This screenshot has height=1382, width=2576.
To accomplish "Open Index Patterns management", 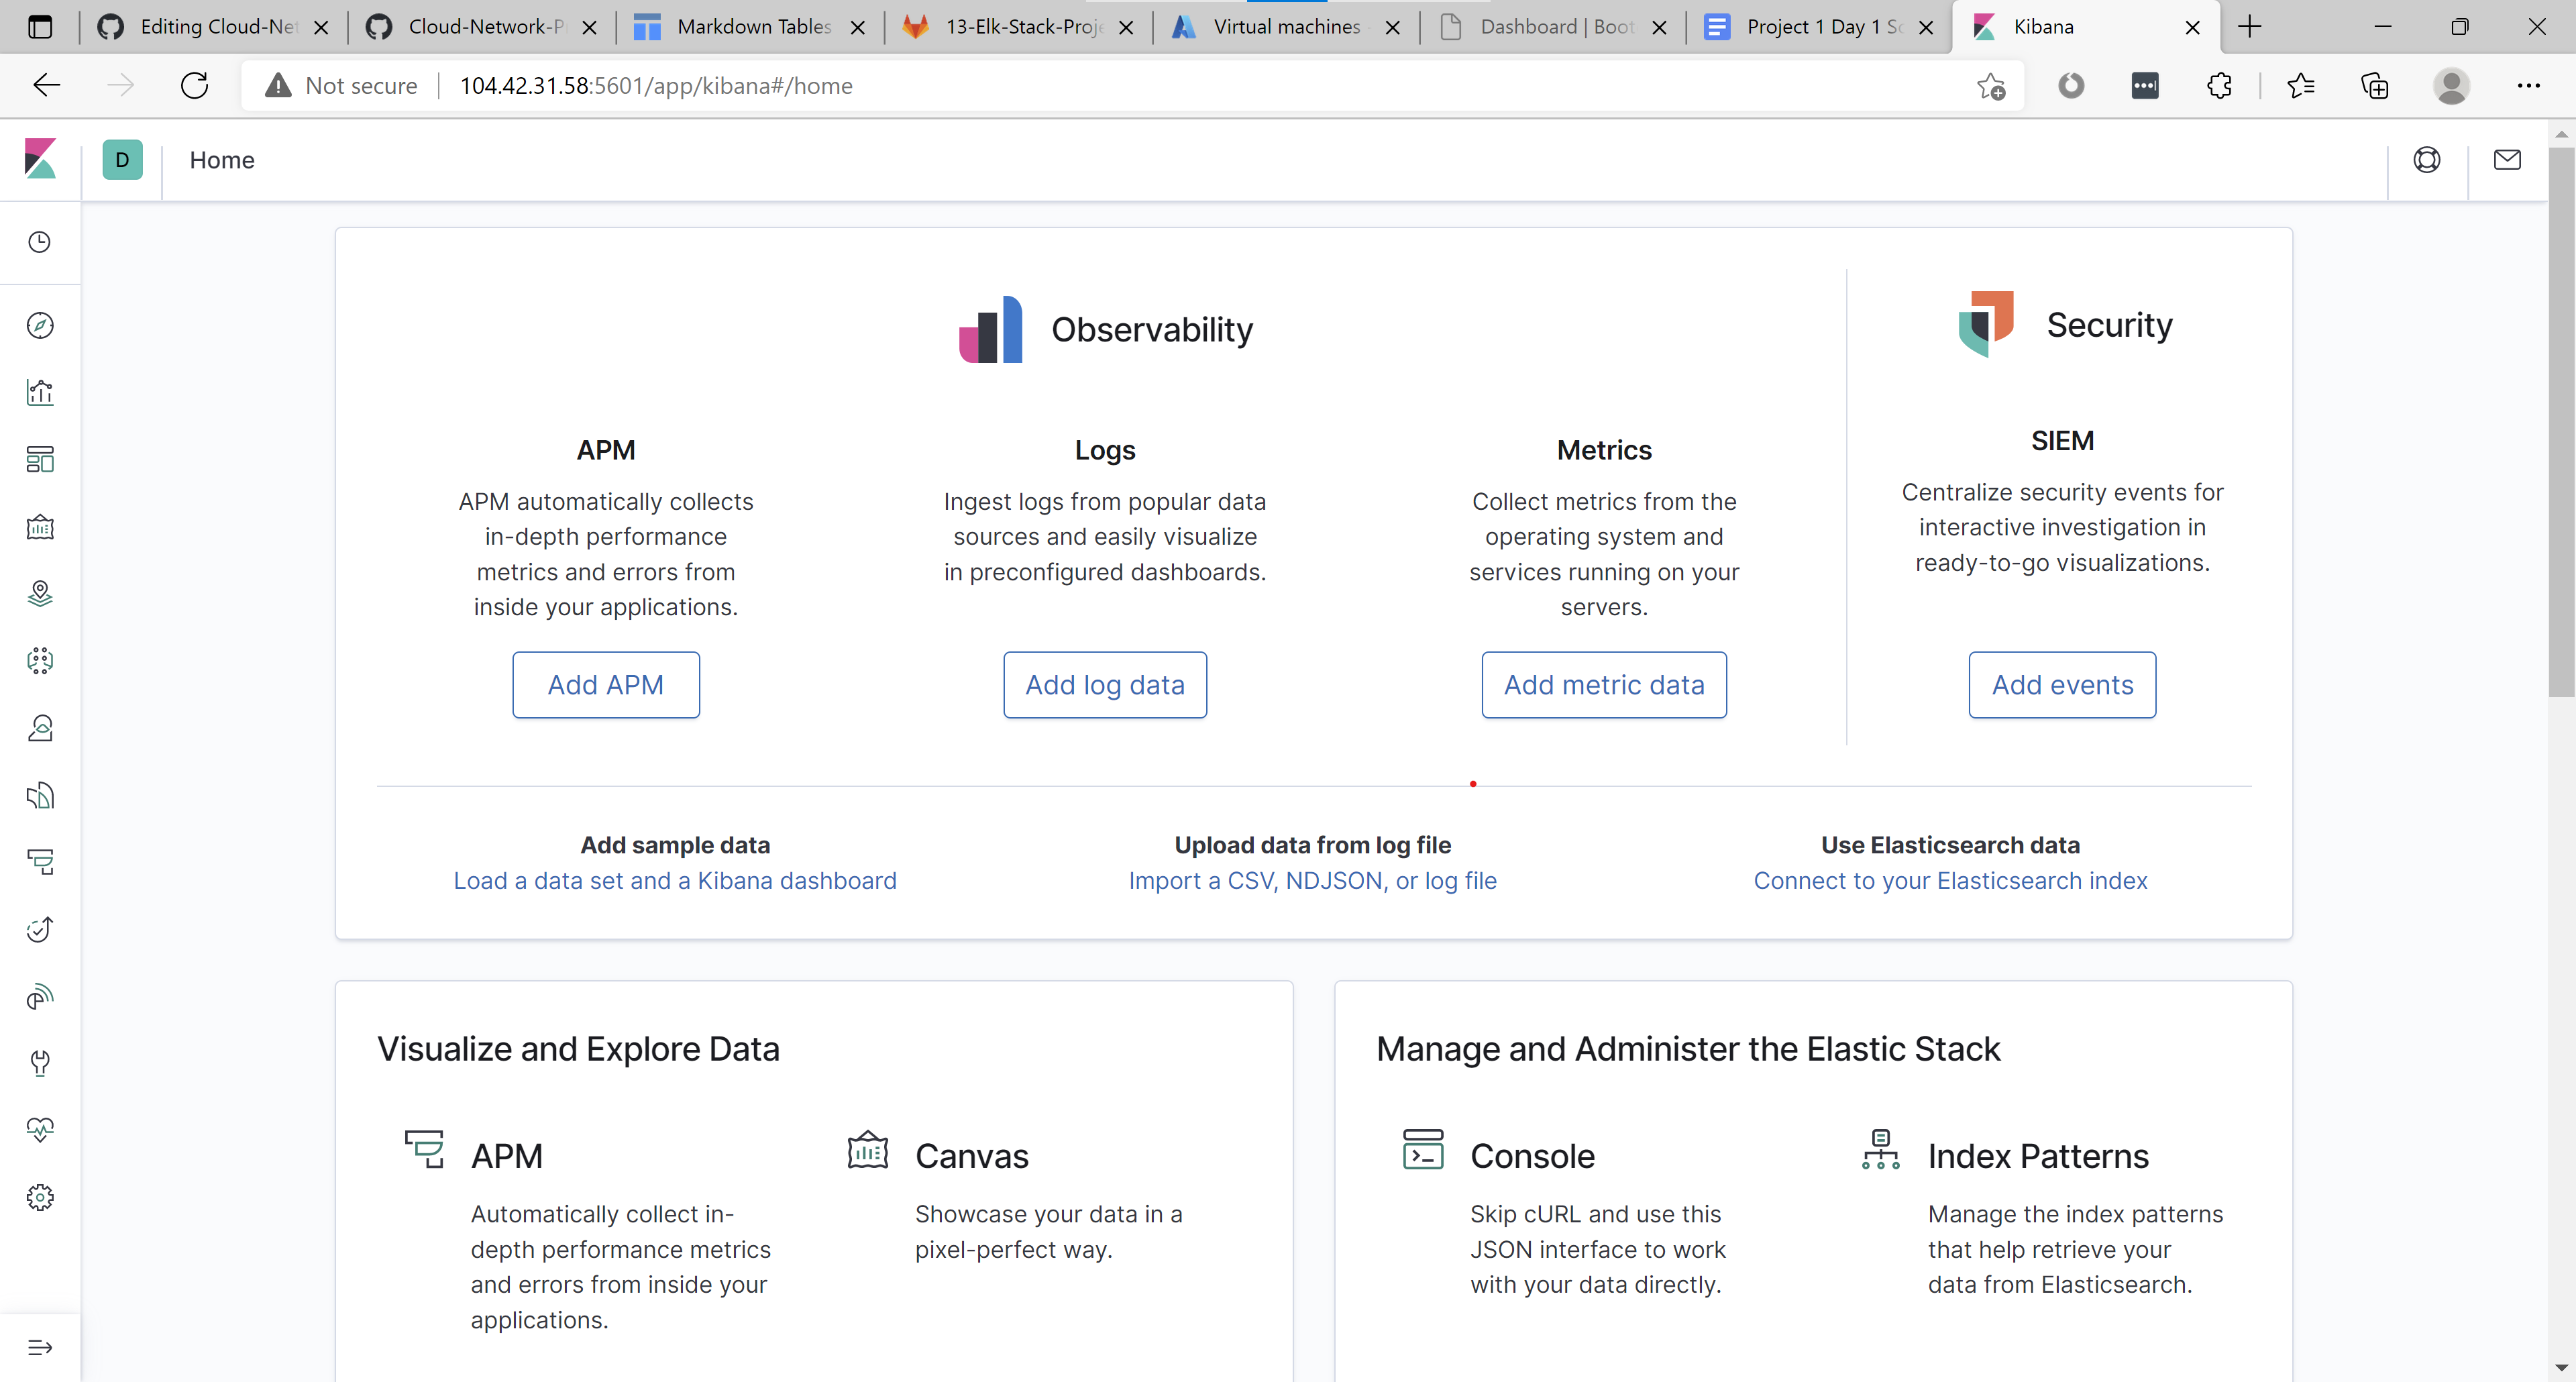I will click(2038, 1156).
